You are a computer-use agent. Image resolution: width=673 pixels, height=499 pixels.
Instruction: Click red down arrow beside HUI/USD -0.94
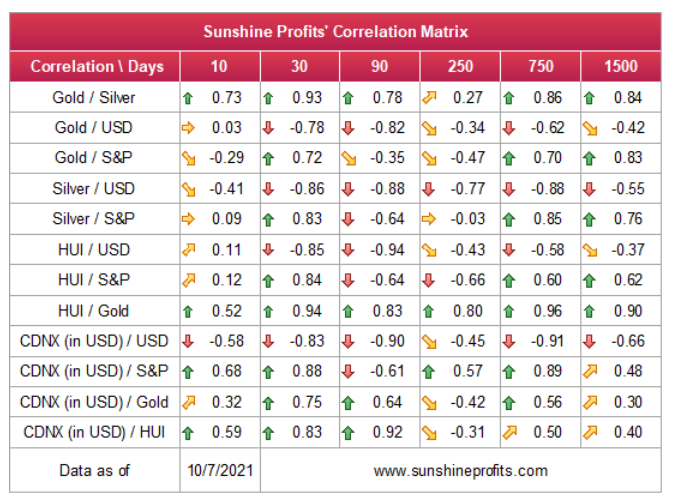coord(348,250)
